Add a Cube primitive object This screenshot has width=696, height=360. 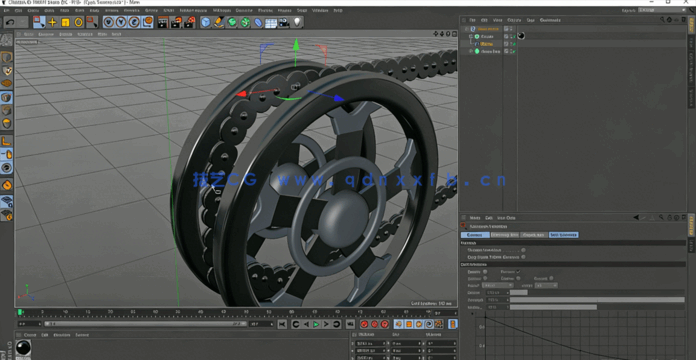coord(206,22)
